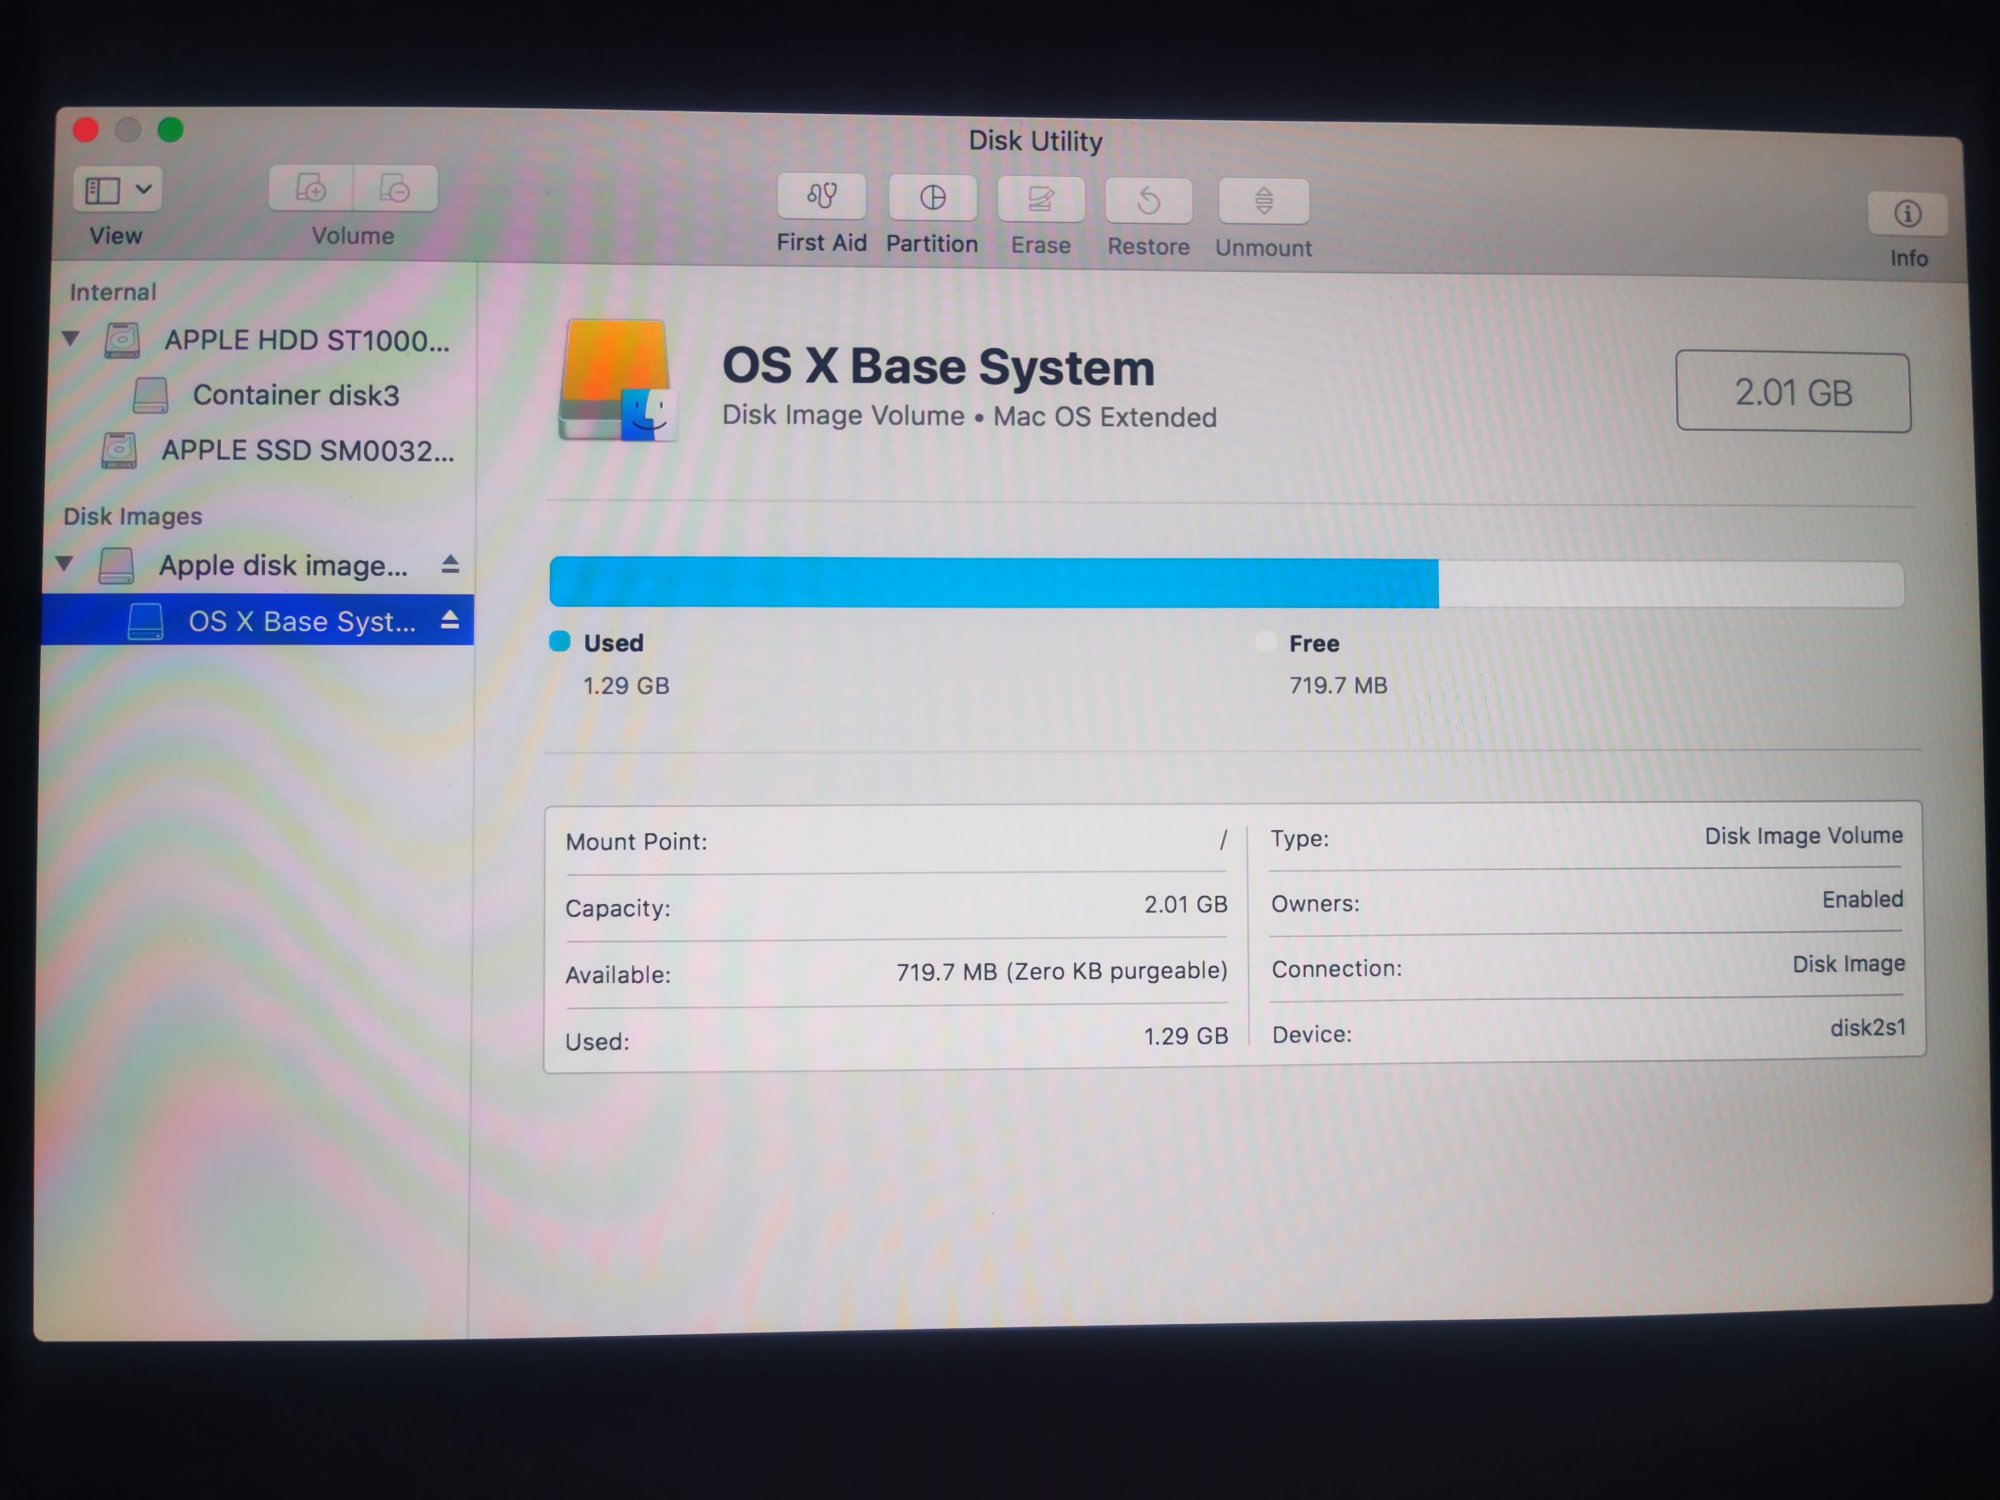Click the Disk Image Volume type value
Viewport: 2000px width, 1500px height.
pyautogui.click(x=1803, y=835)
